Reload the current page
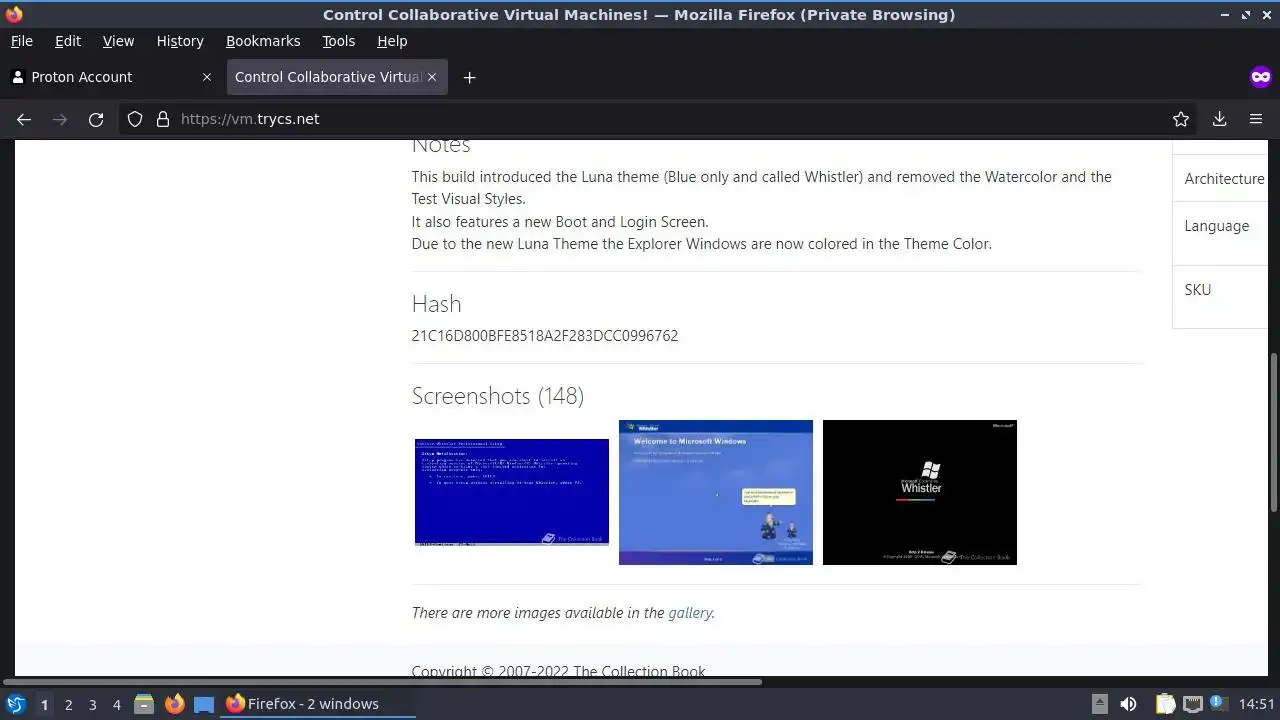 point(96,119)
